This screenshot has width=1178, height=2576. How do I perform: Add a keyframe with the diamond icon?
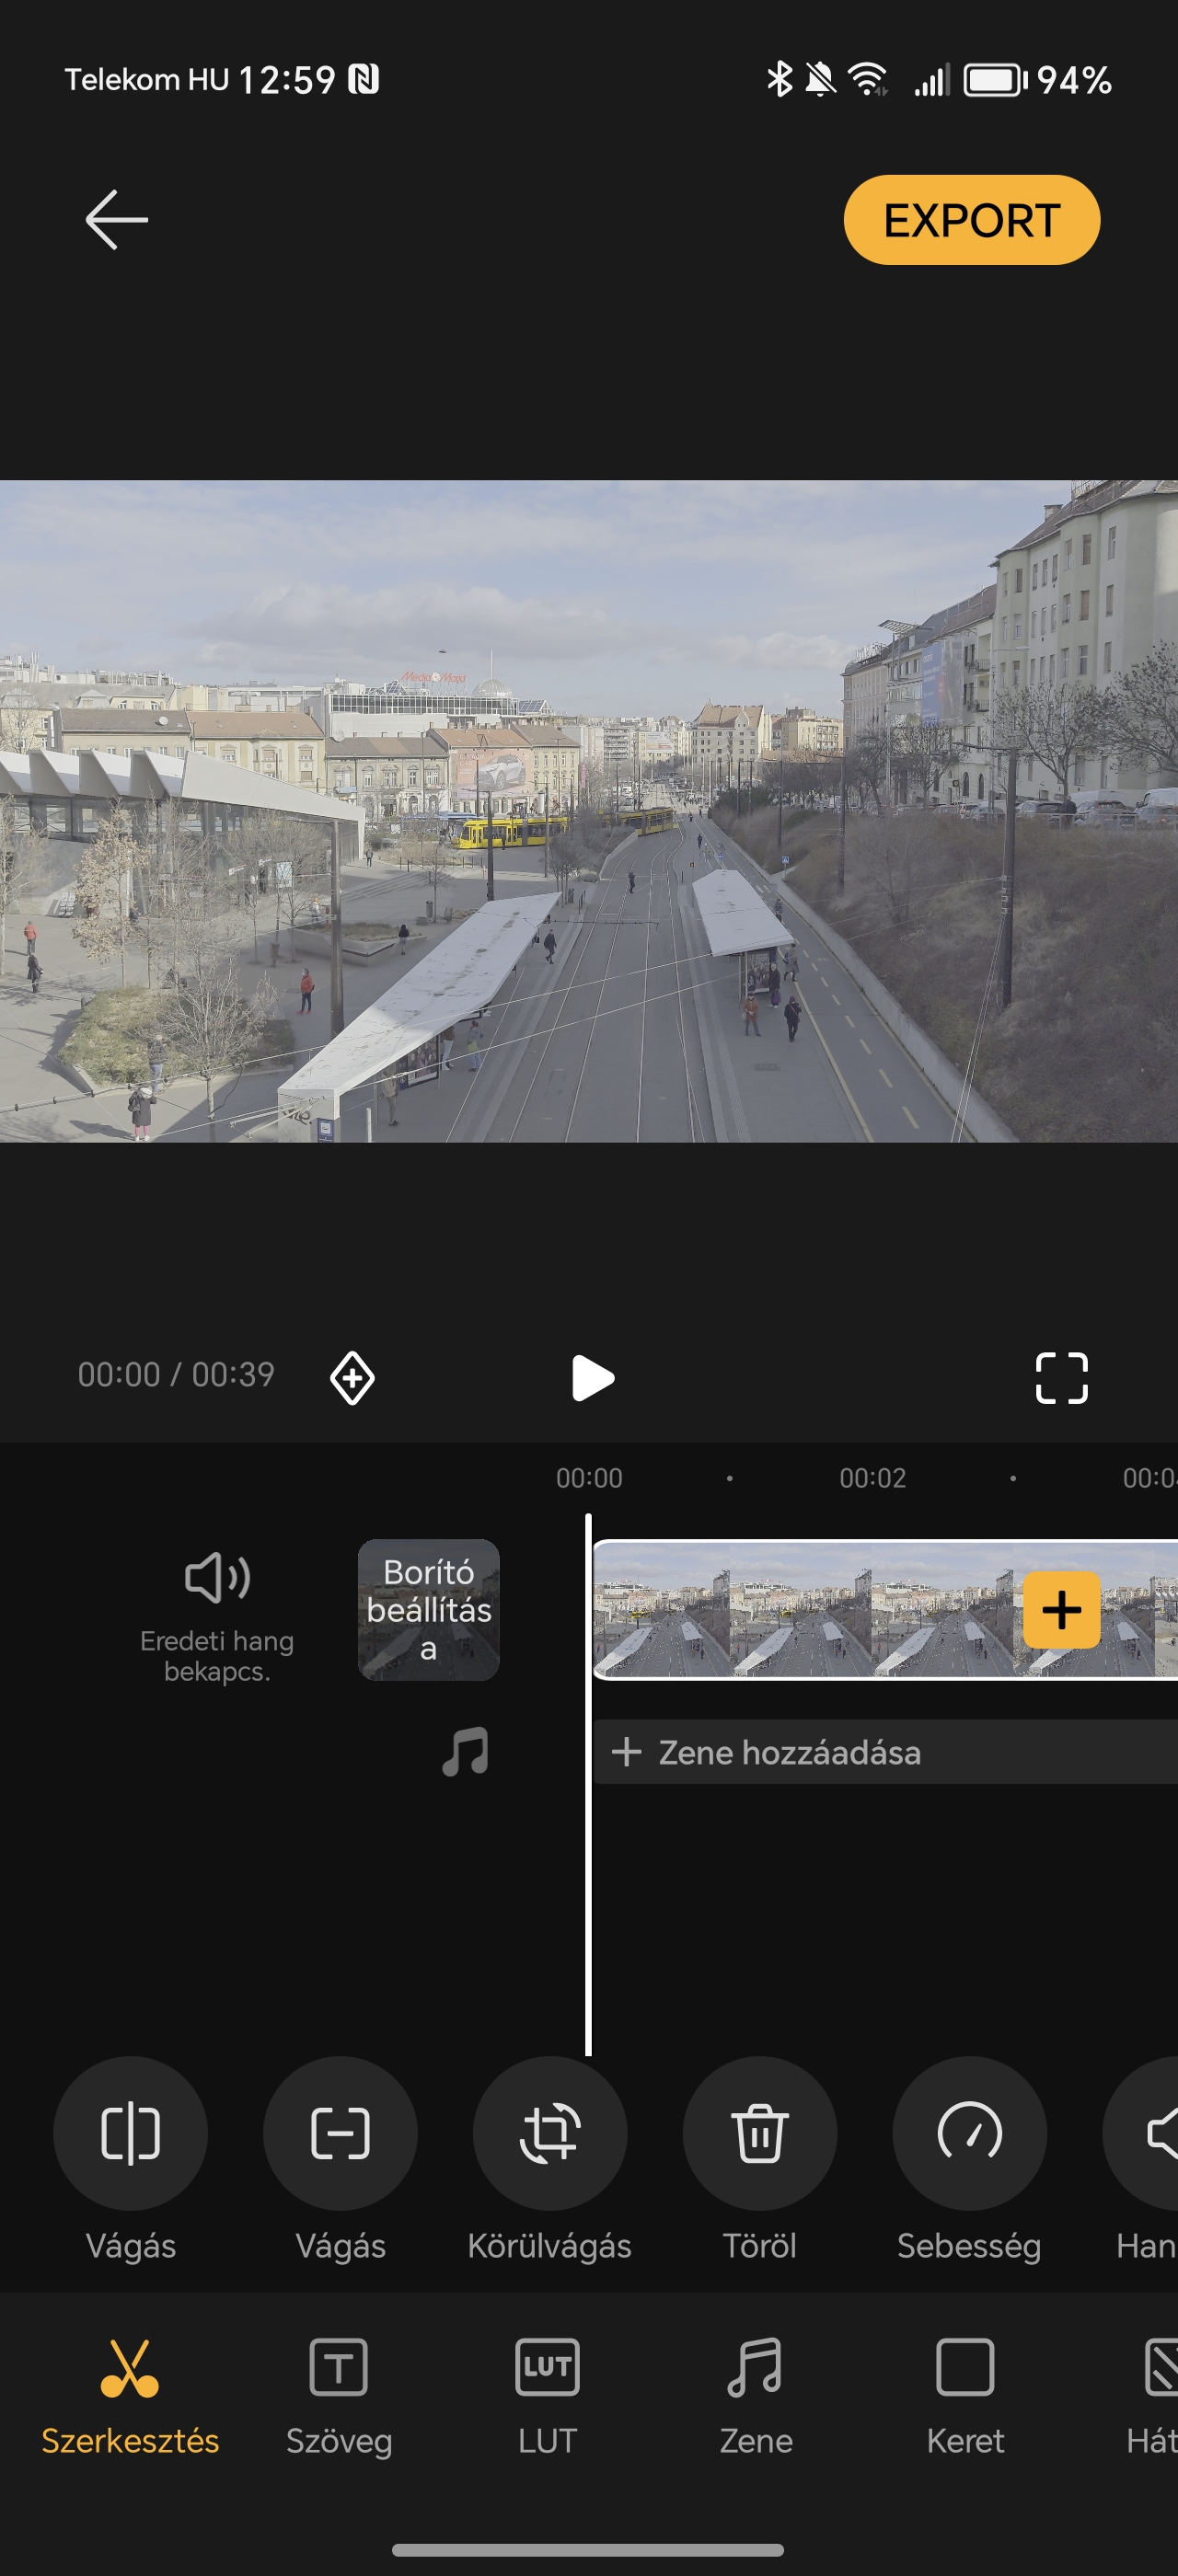(352, 1377)
